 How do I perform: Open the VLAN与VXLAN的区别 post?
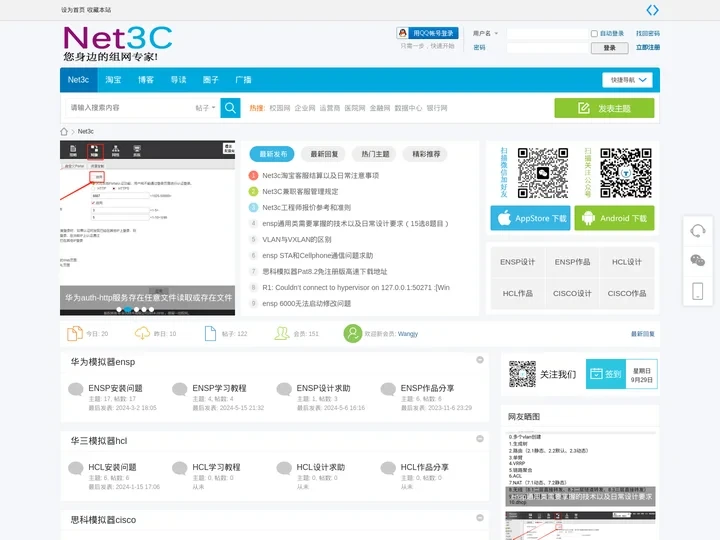(x=297, y=240)
